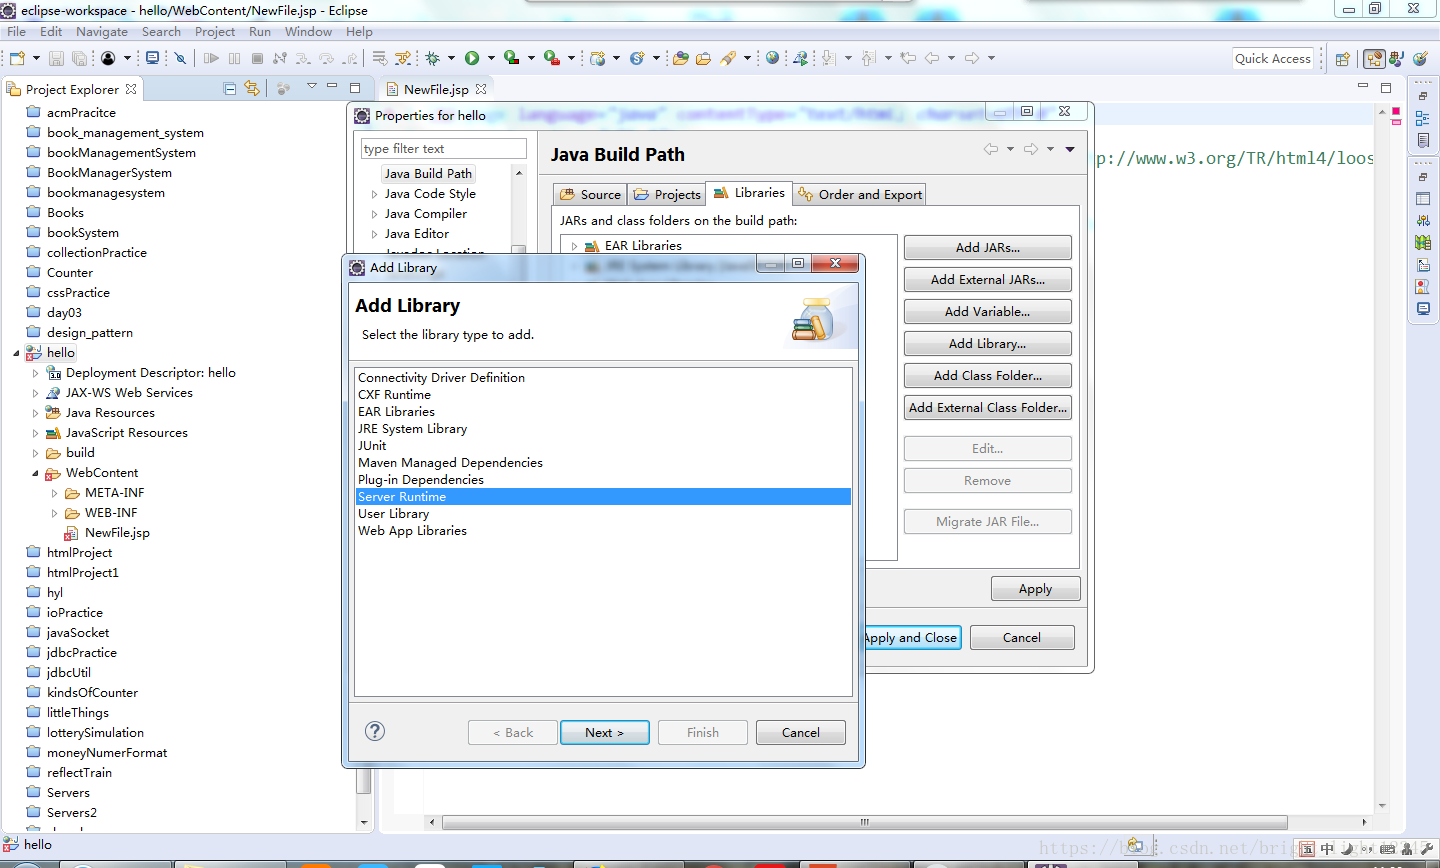
Task: Open the Project Explorer View Menu arrow
Action: (311, 88)
